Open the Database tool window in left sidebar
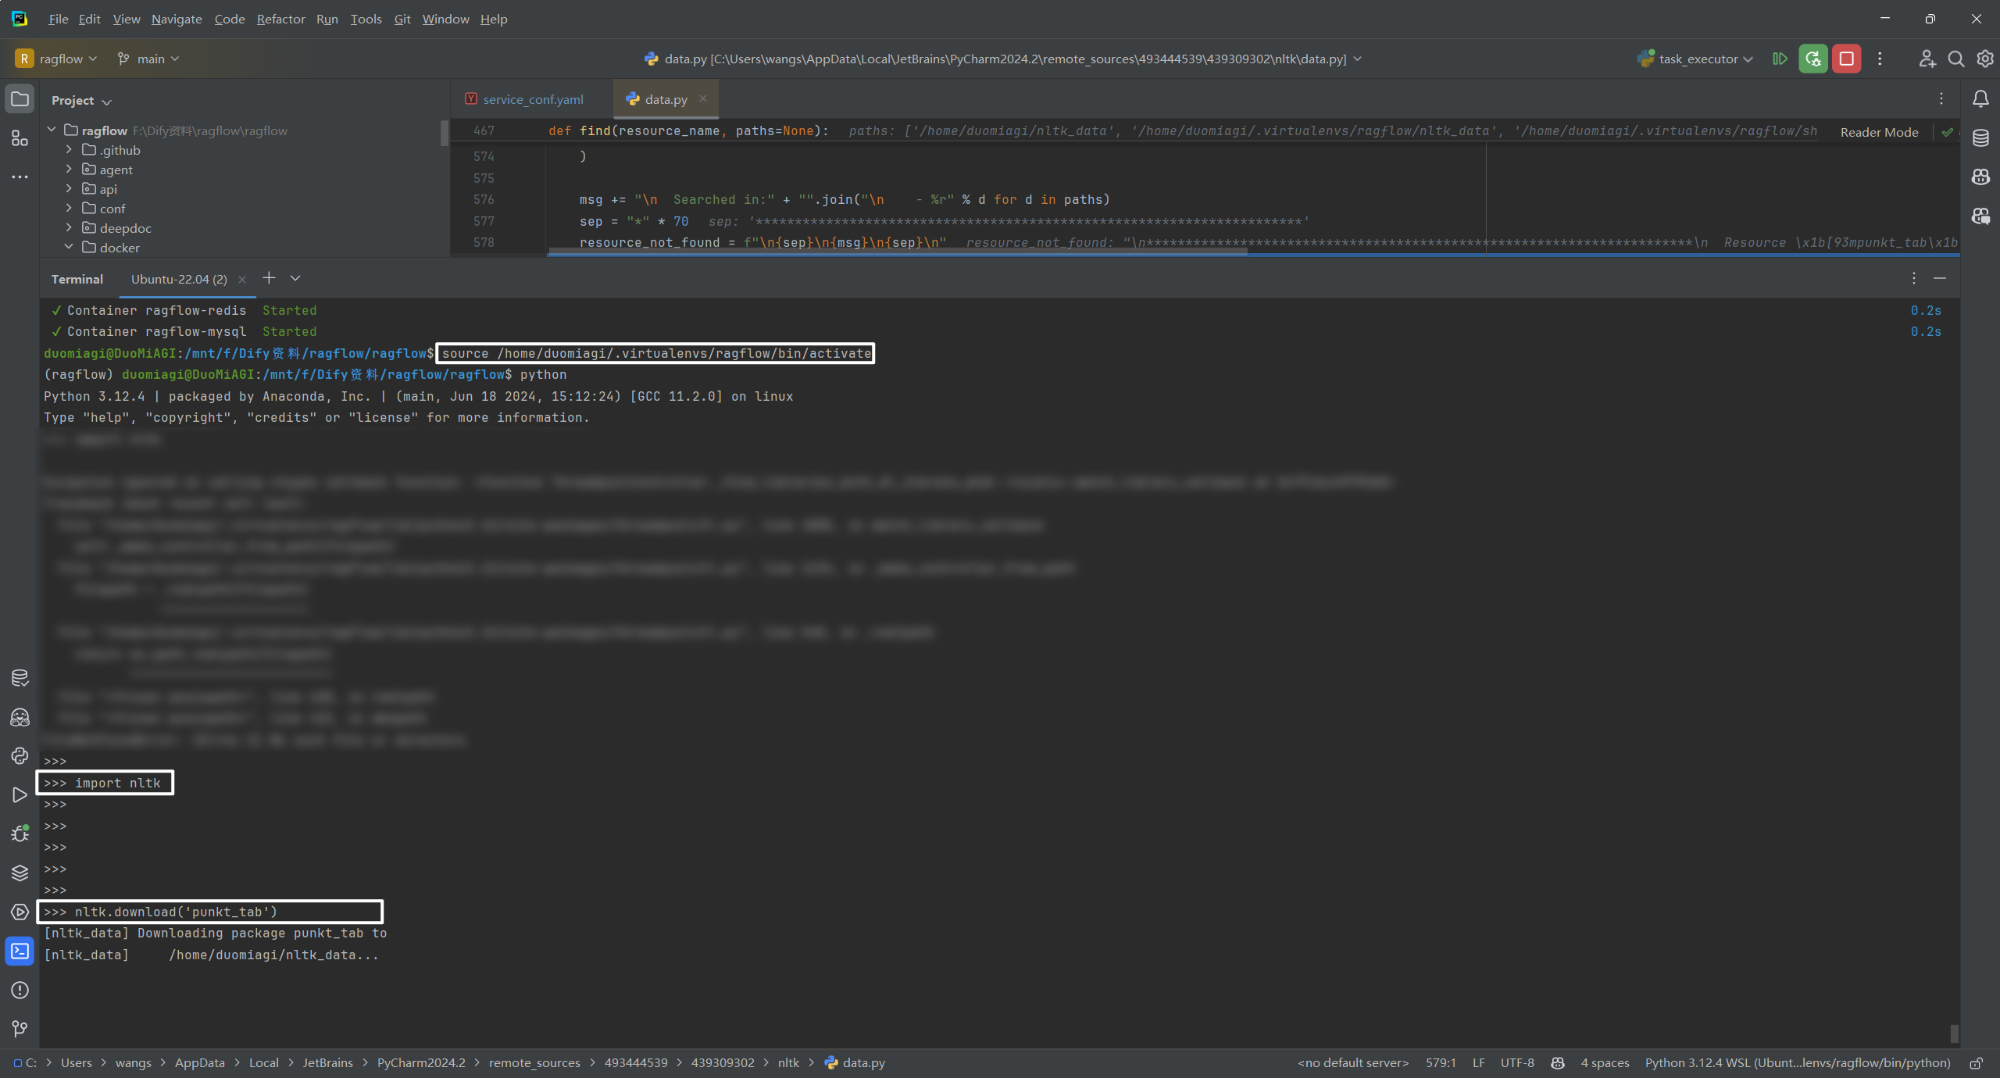The image size is (2000, 1078). pyautogui.click(x=20, y=678)
